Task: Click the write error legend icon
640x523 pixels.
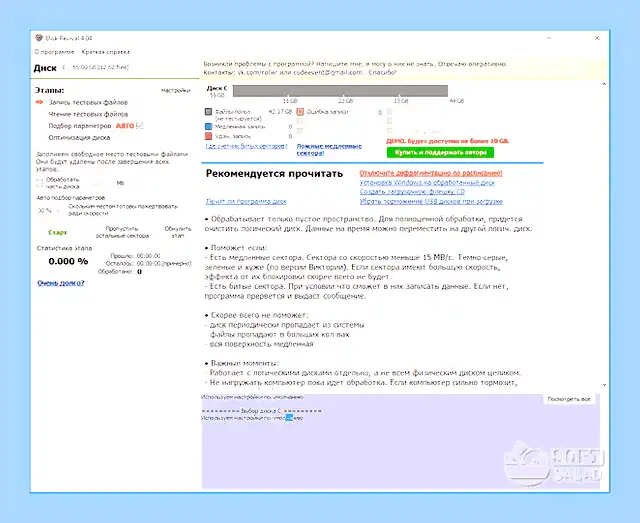Action: click(300, 111)
